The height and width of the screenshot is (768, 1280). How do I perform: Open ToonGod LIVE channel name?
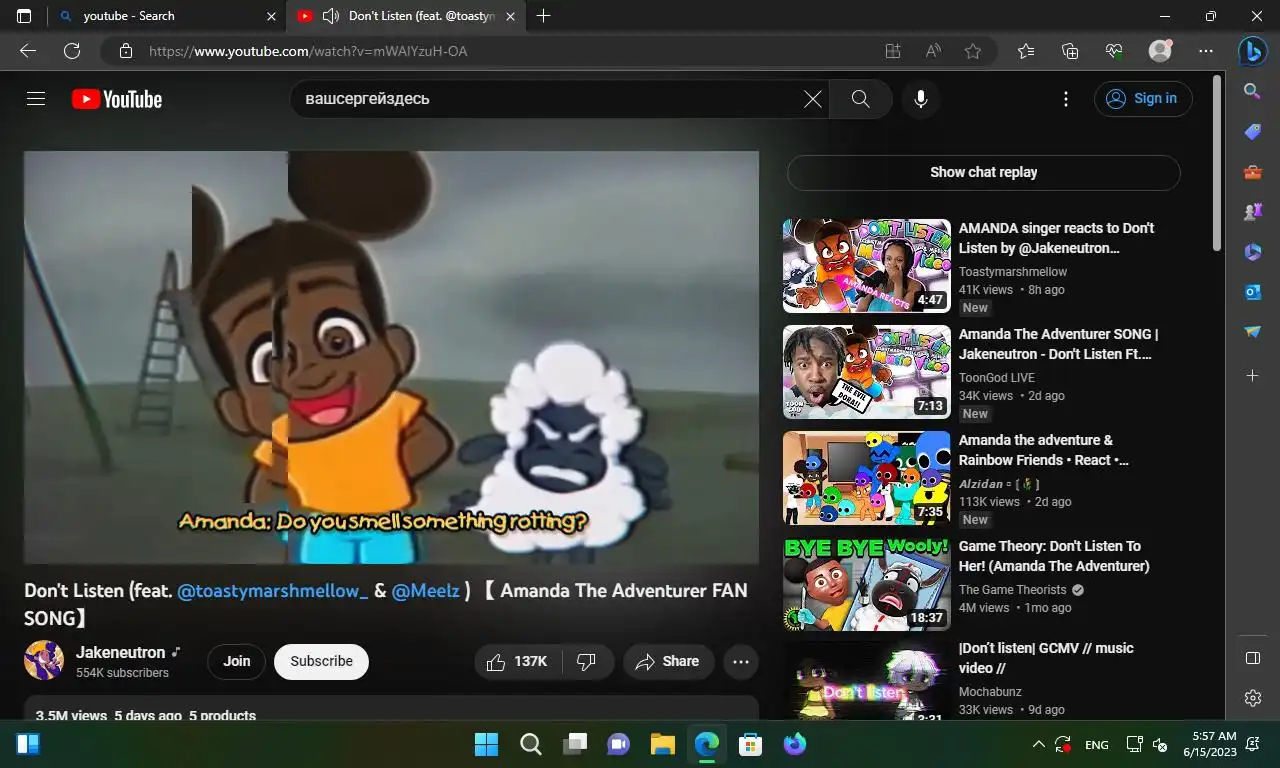click(x=997, y=378)
